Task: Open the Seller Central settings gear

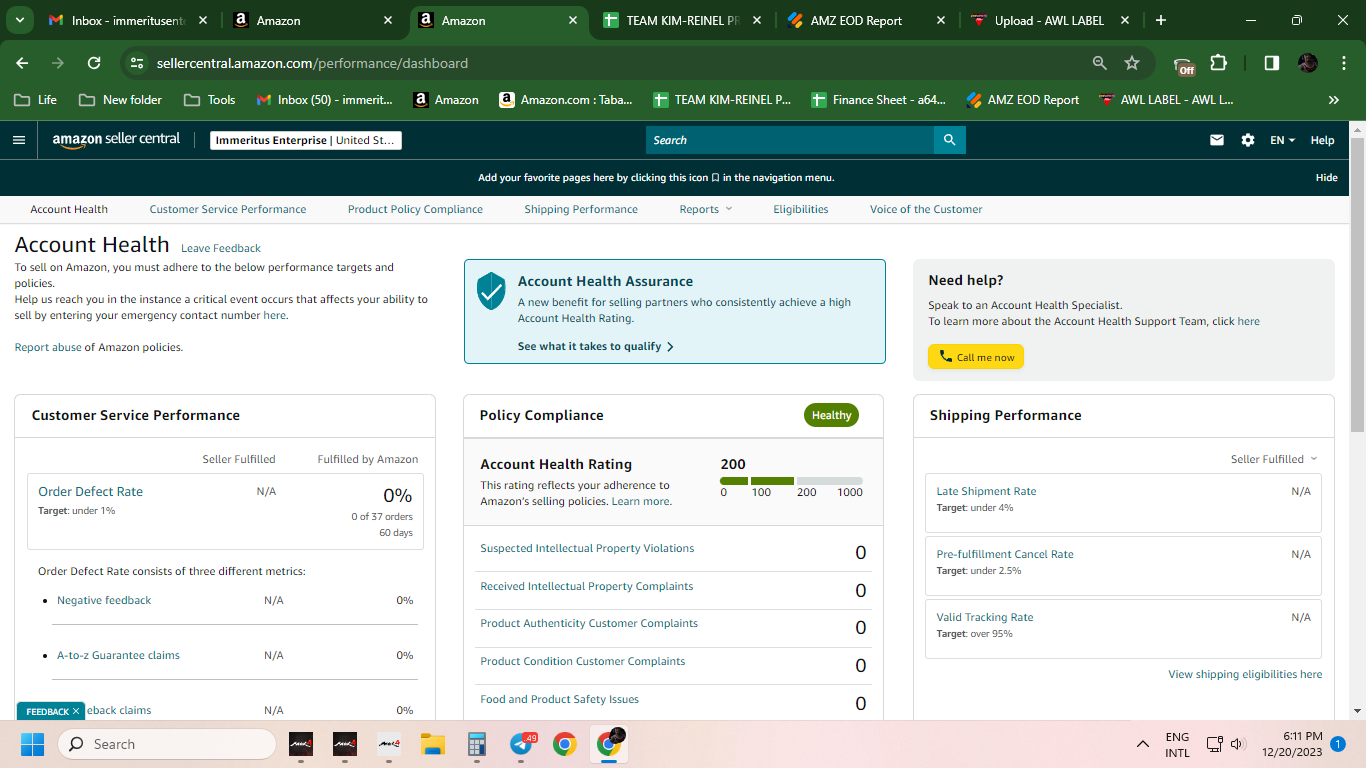Action: tap(1248, 140)
